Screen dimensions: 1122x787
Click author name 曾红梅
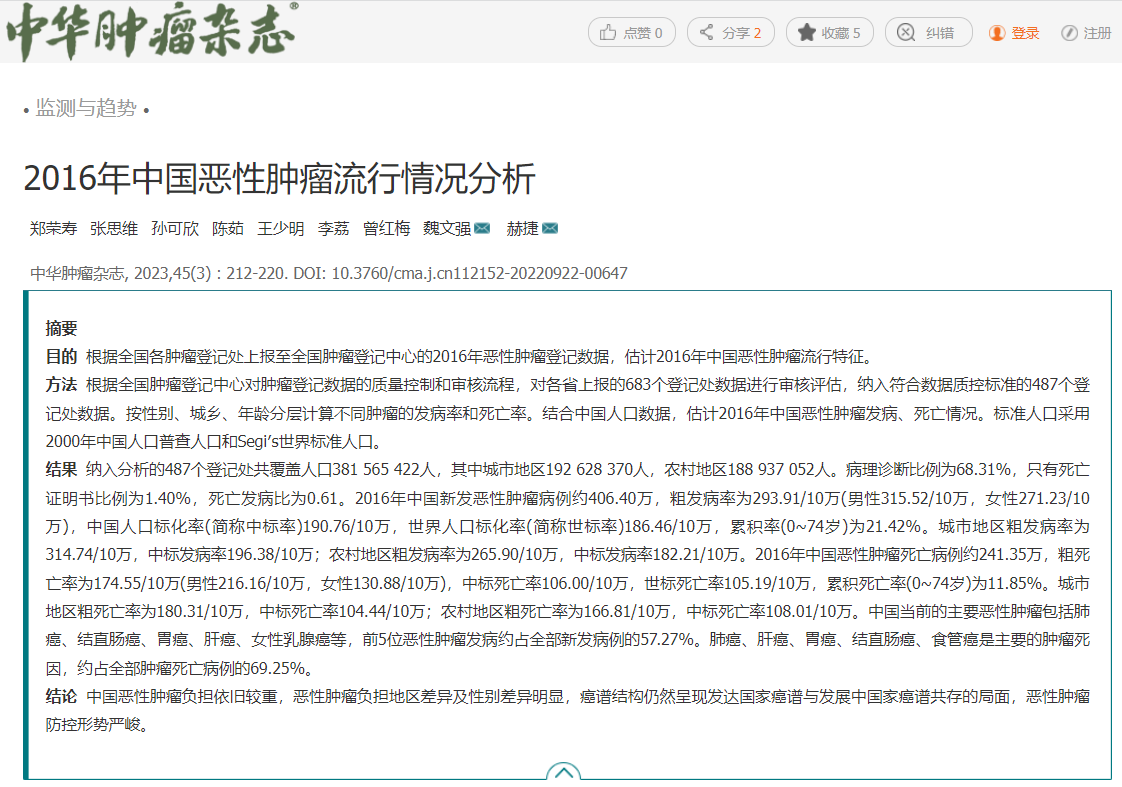point(386,228)
